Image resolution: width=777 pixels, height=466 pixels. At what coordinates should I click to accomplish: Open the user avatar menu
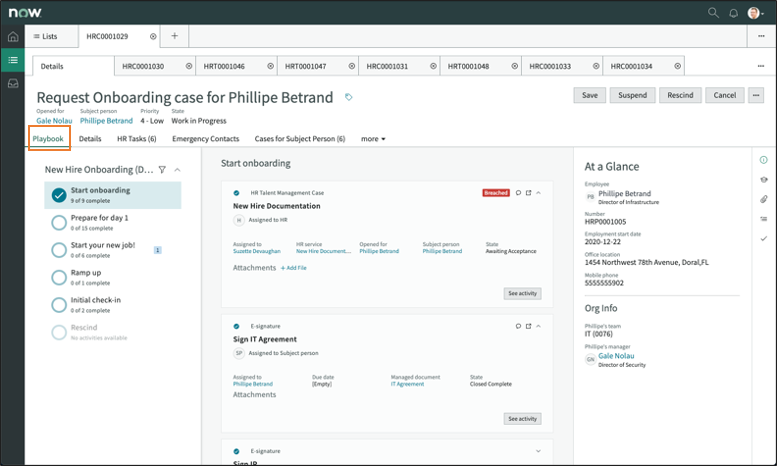(755, 13)
